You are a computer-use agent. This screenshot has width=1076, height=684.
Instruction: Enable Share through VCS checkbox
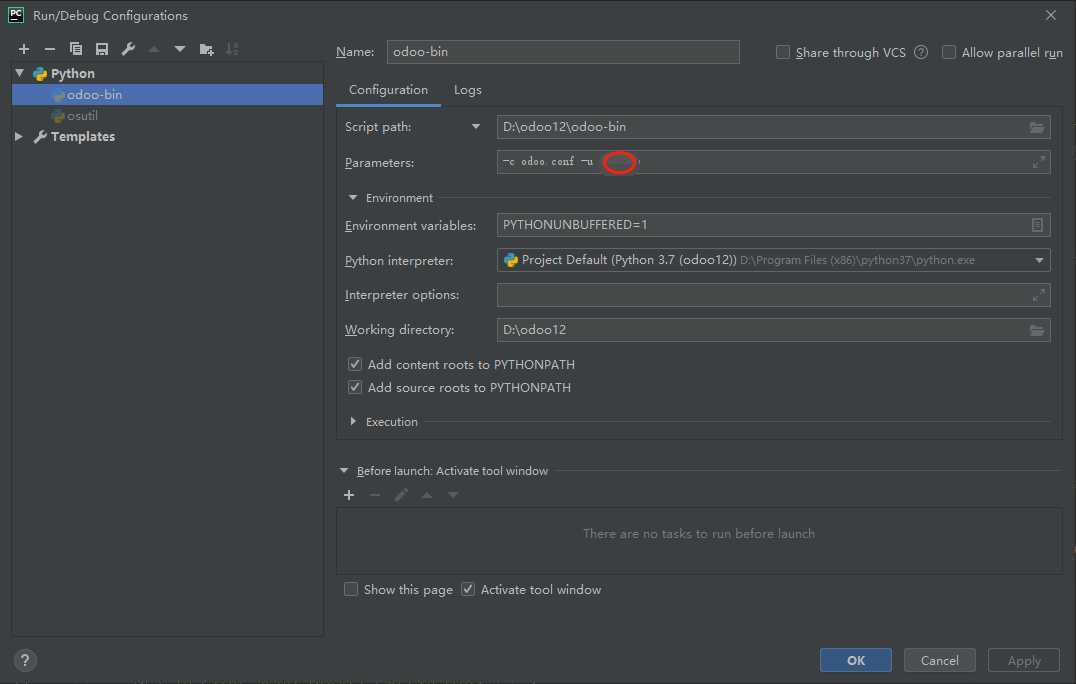click(782, 52)
